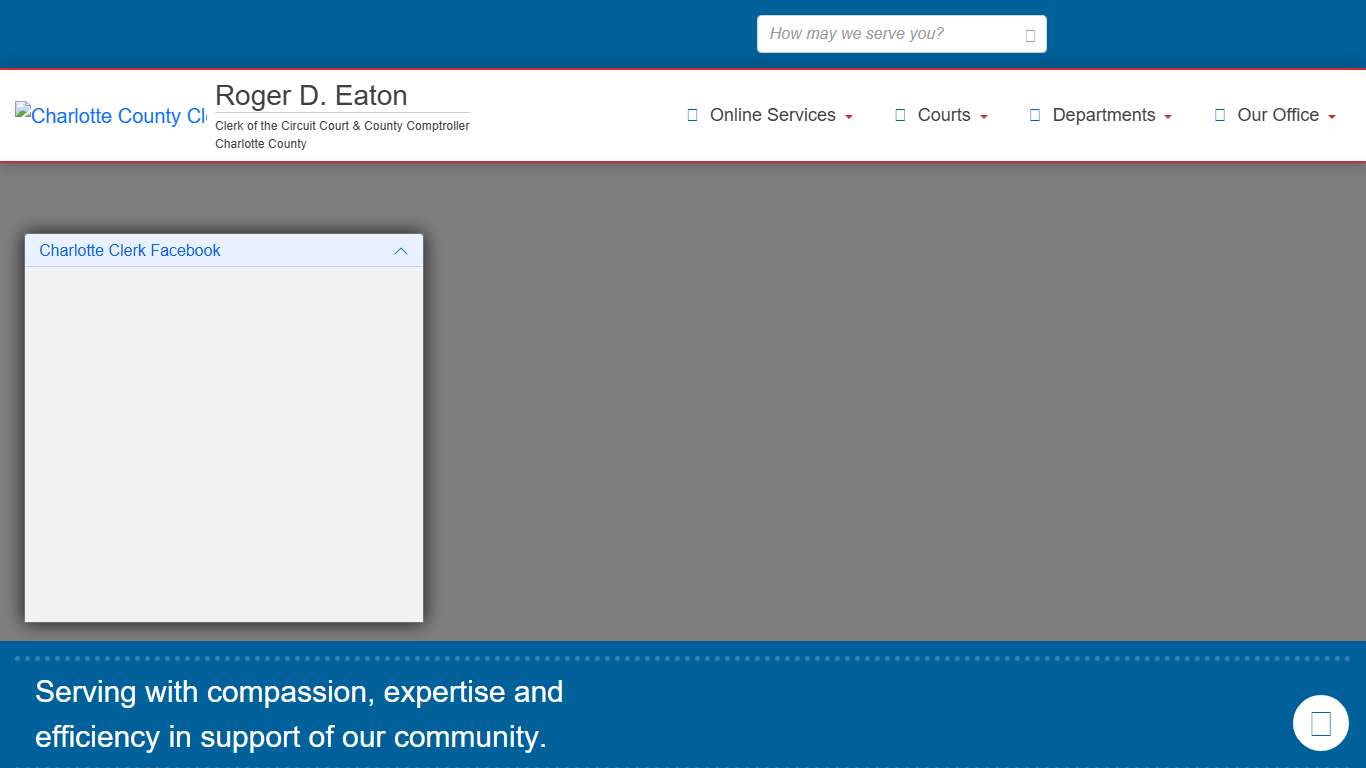1366x768 pixels.
Task: Click the Courts gavel icon
Action: point(899,115)
